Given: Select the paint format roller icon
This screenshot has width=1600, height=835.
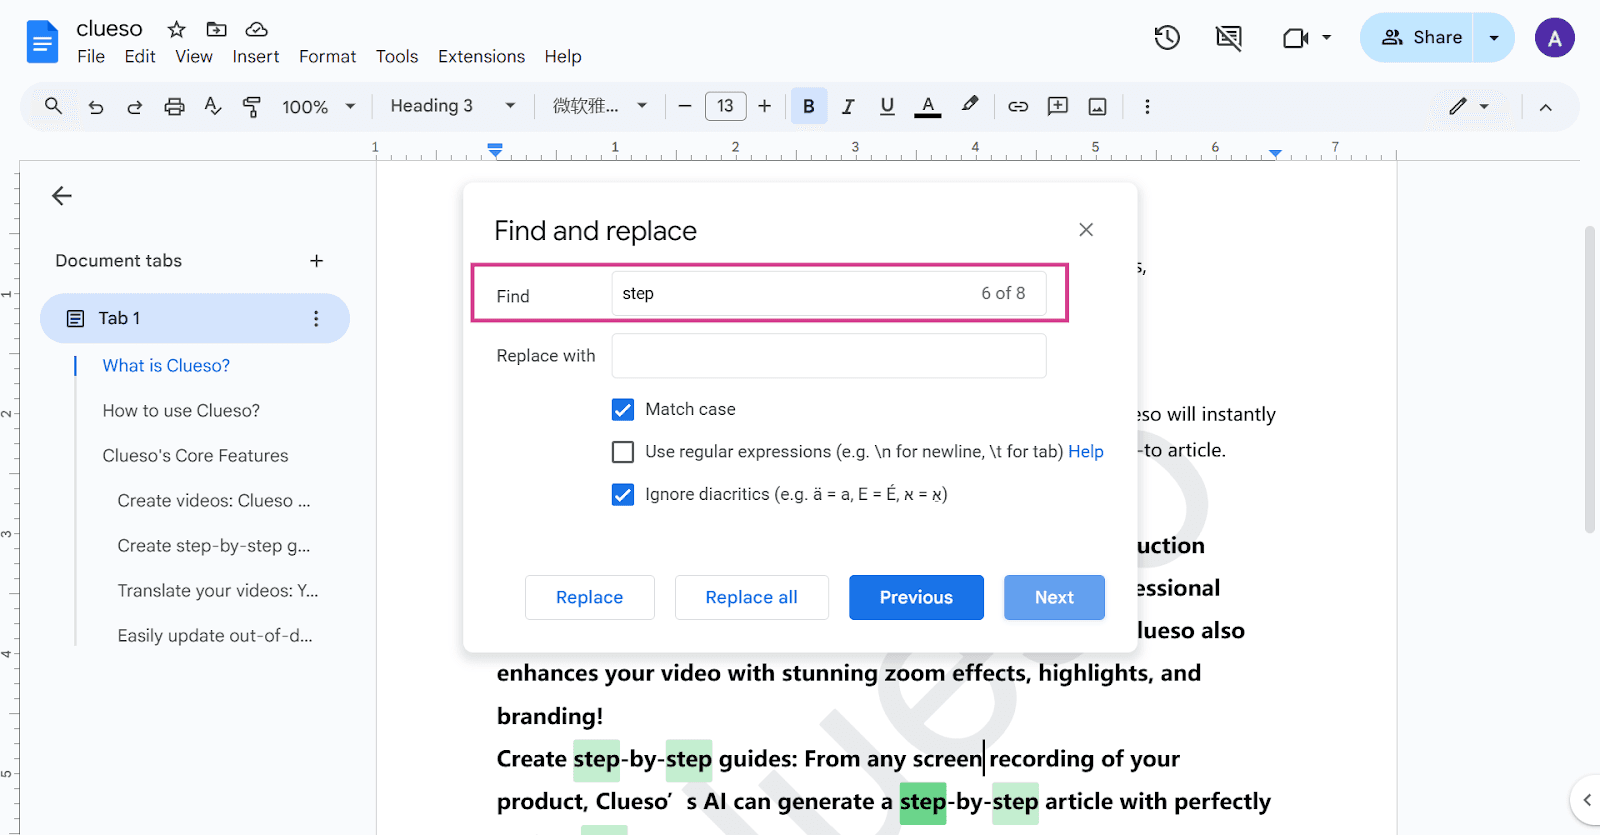Looking at the screenshot, I should (252, 106).
